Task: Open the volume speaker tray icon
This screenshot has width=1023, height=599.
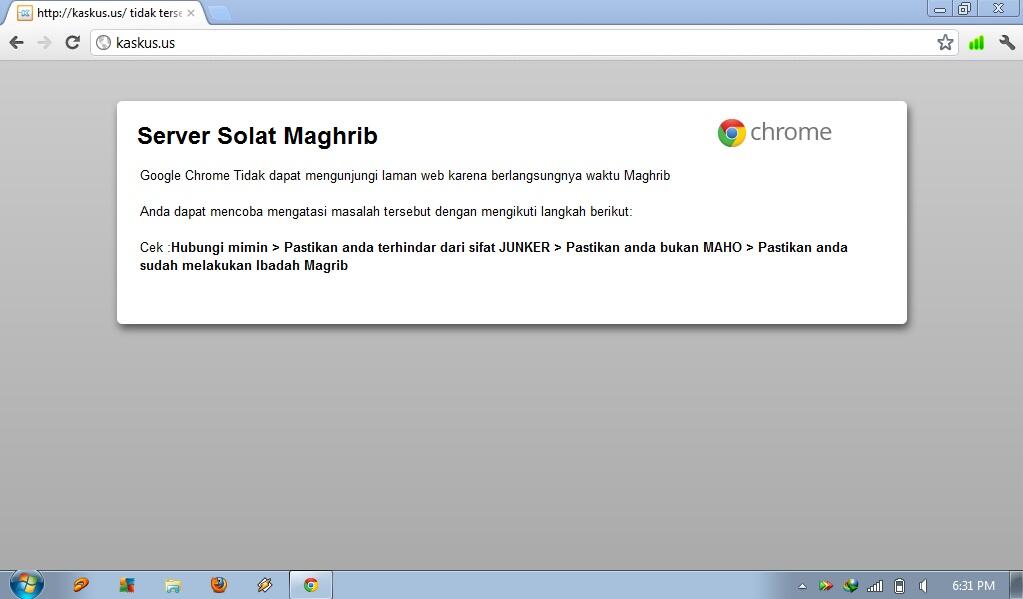Action: (x=923, y=586)
